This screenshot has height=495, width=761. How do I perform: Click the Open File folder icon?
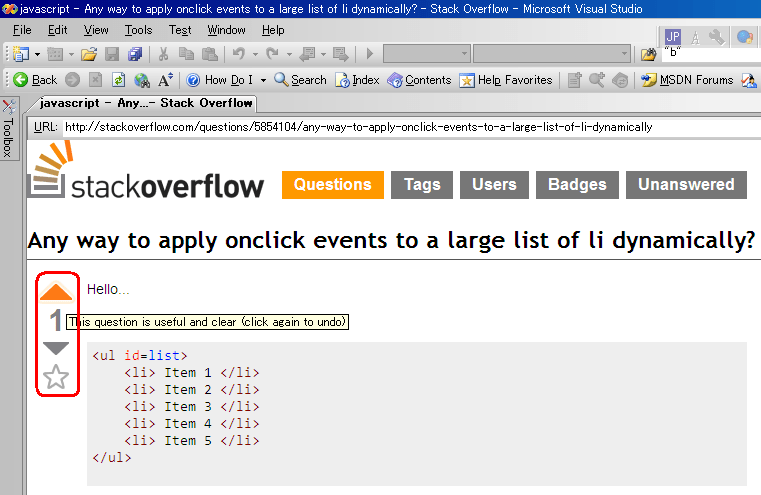[89, 54]
